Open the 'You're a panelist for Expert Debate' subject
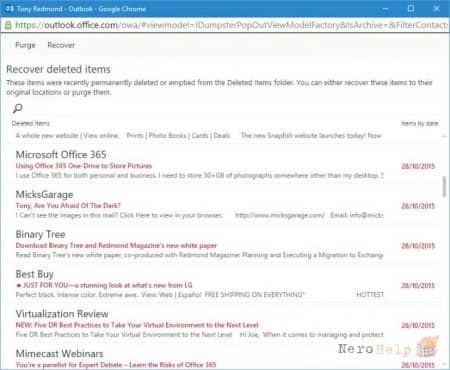This screenshot has width=450, height=370. tap(116, 365)
